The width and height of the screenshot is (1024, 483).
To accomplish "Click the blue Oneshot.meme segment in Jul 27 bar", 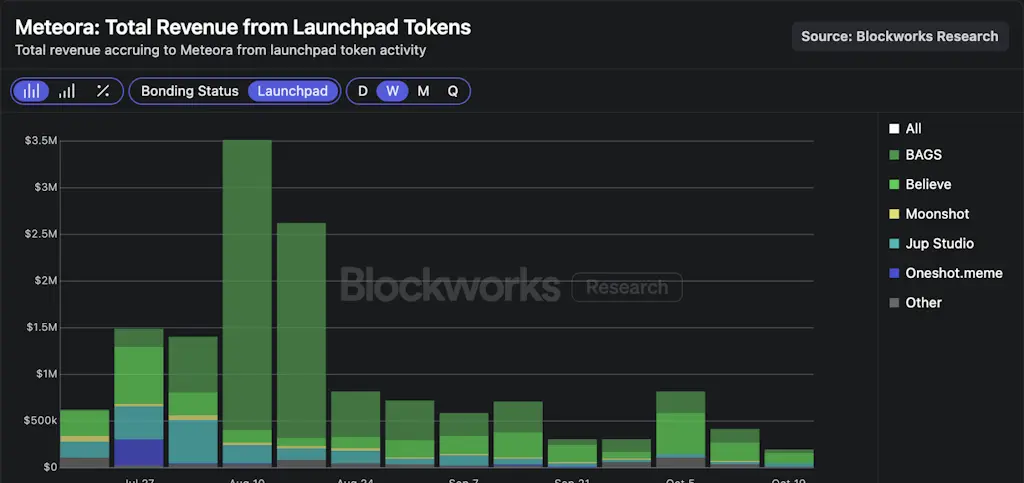I will coord(138,452).
